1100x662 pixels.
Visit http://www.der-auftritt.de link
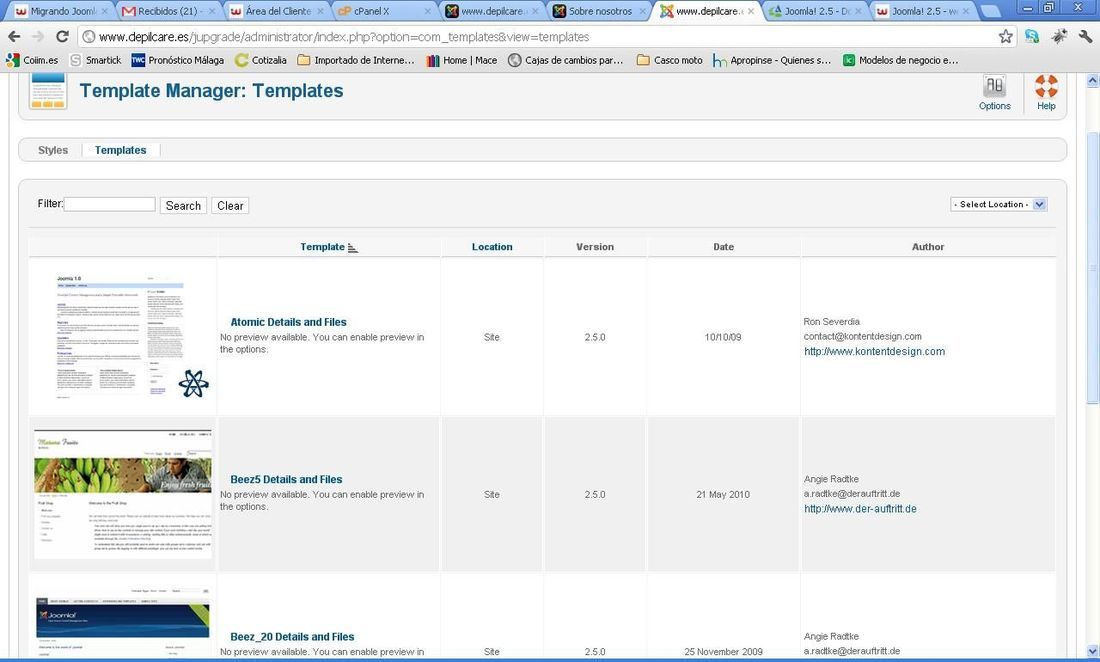click(860, 509)
